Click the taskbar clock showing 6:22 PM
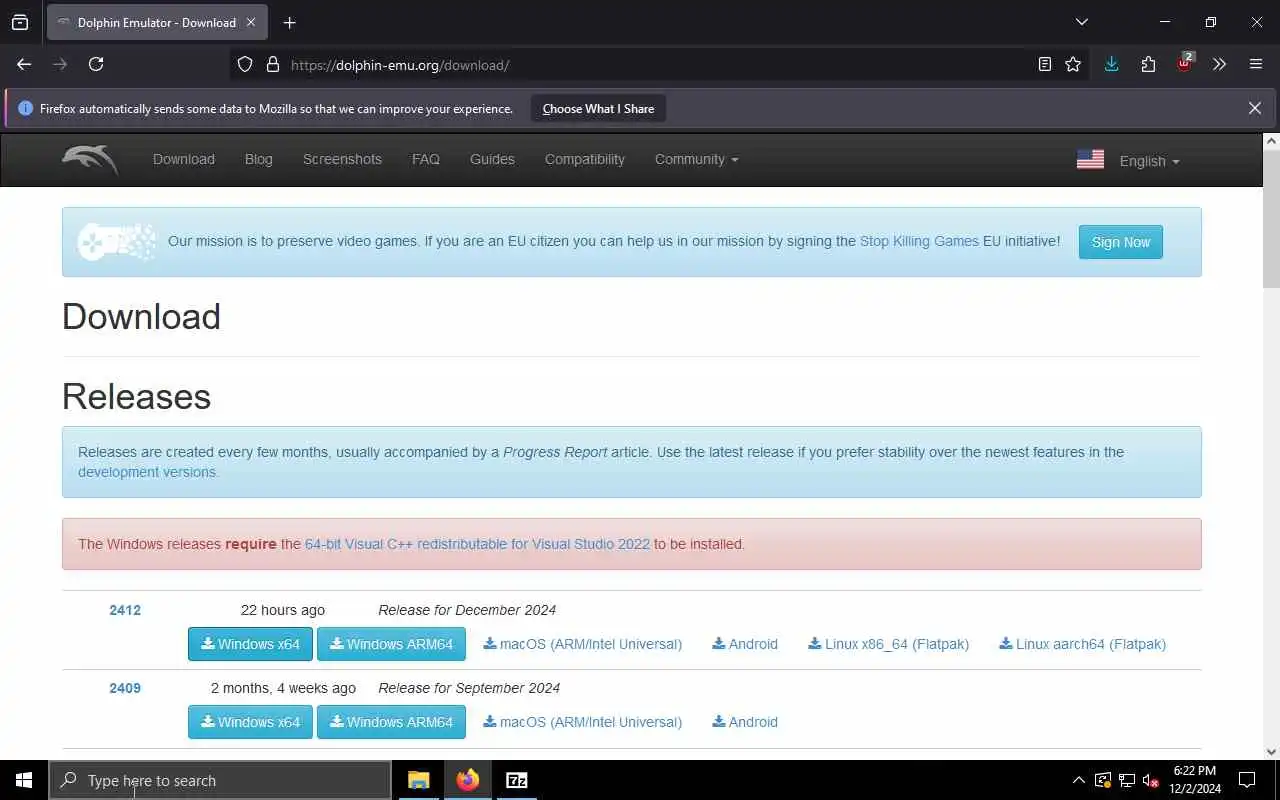1280x800 pixels. pyautogui.click(x=1194, y=780)
